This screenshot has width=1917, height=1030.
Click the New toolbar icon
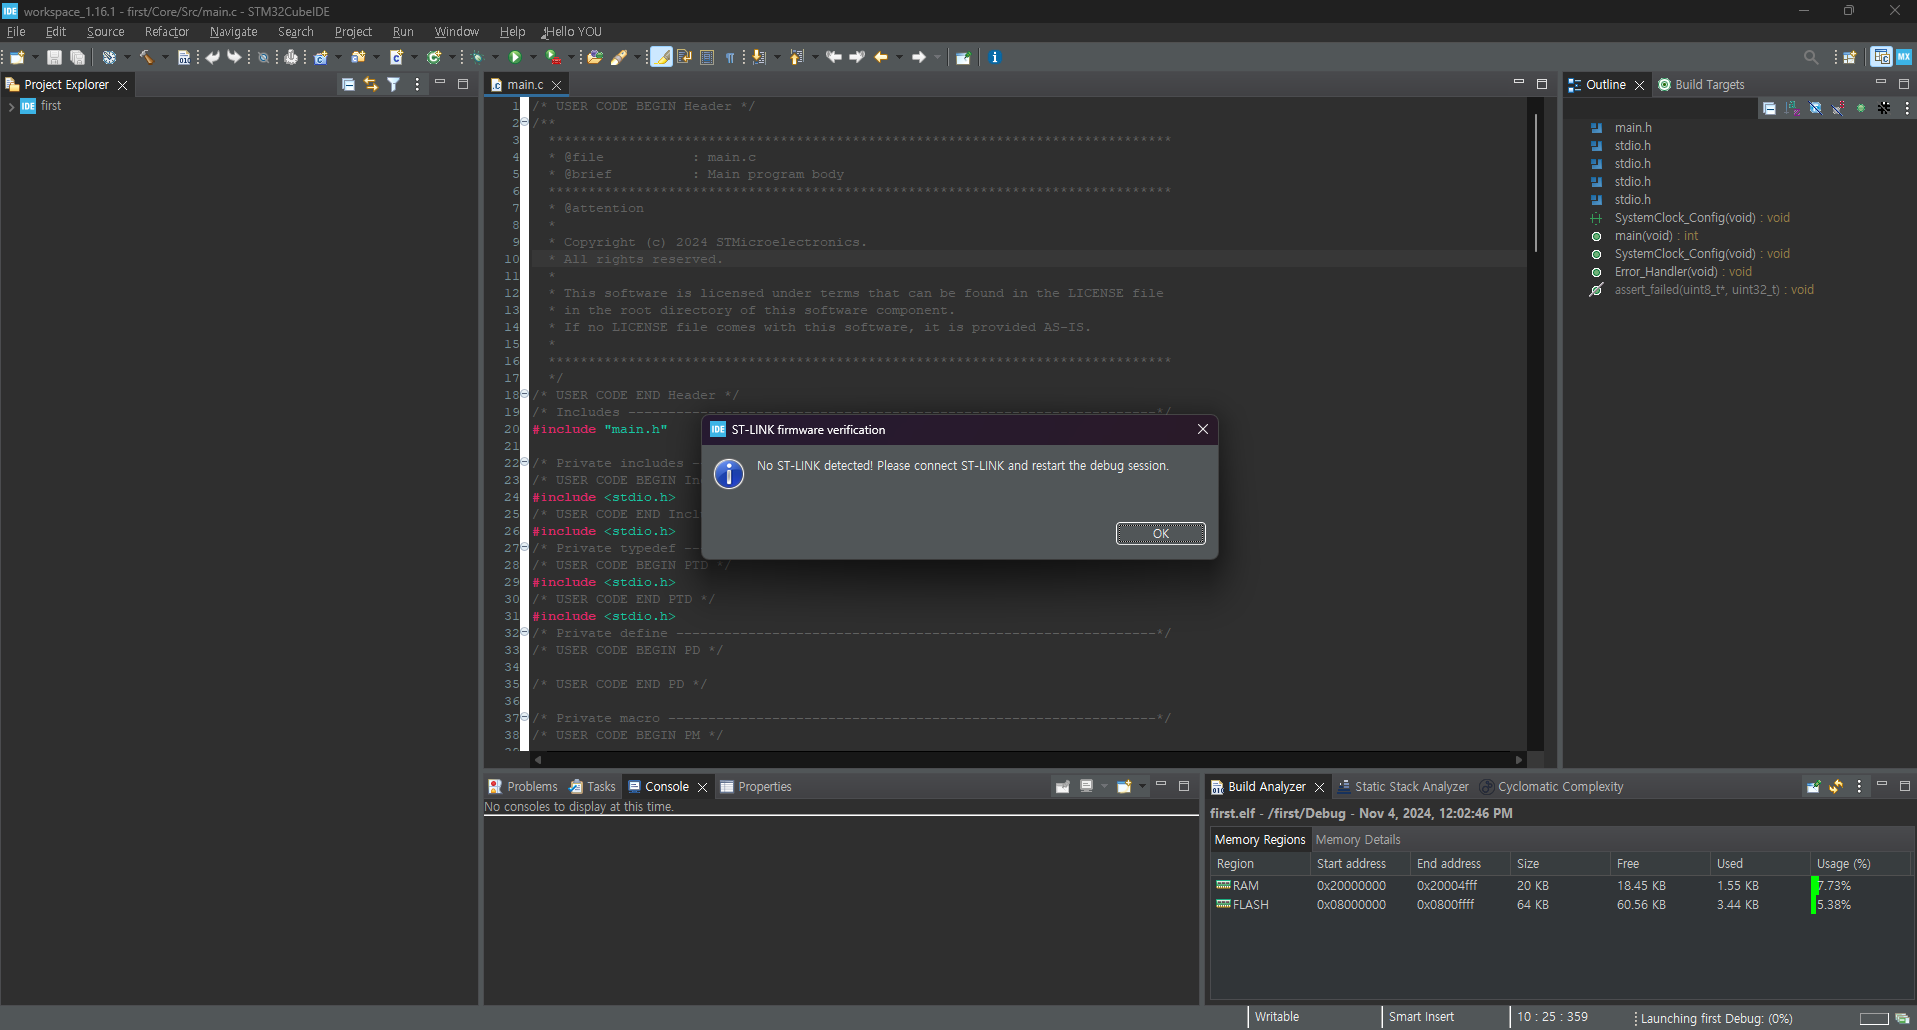tap(17, 57)
